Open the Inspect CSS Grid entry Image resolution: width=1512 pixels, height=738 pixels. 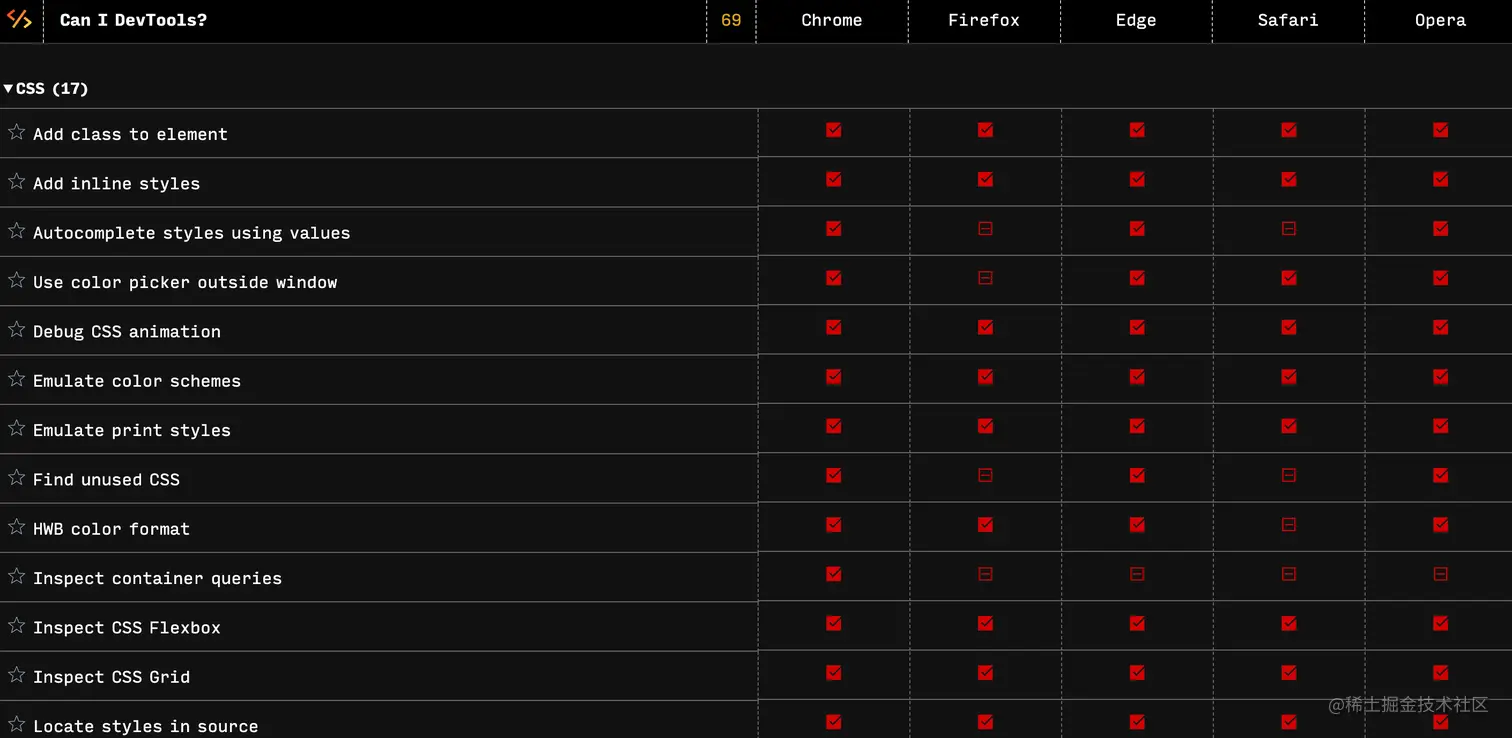111,677
